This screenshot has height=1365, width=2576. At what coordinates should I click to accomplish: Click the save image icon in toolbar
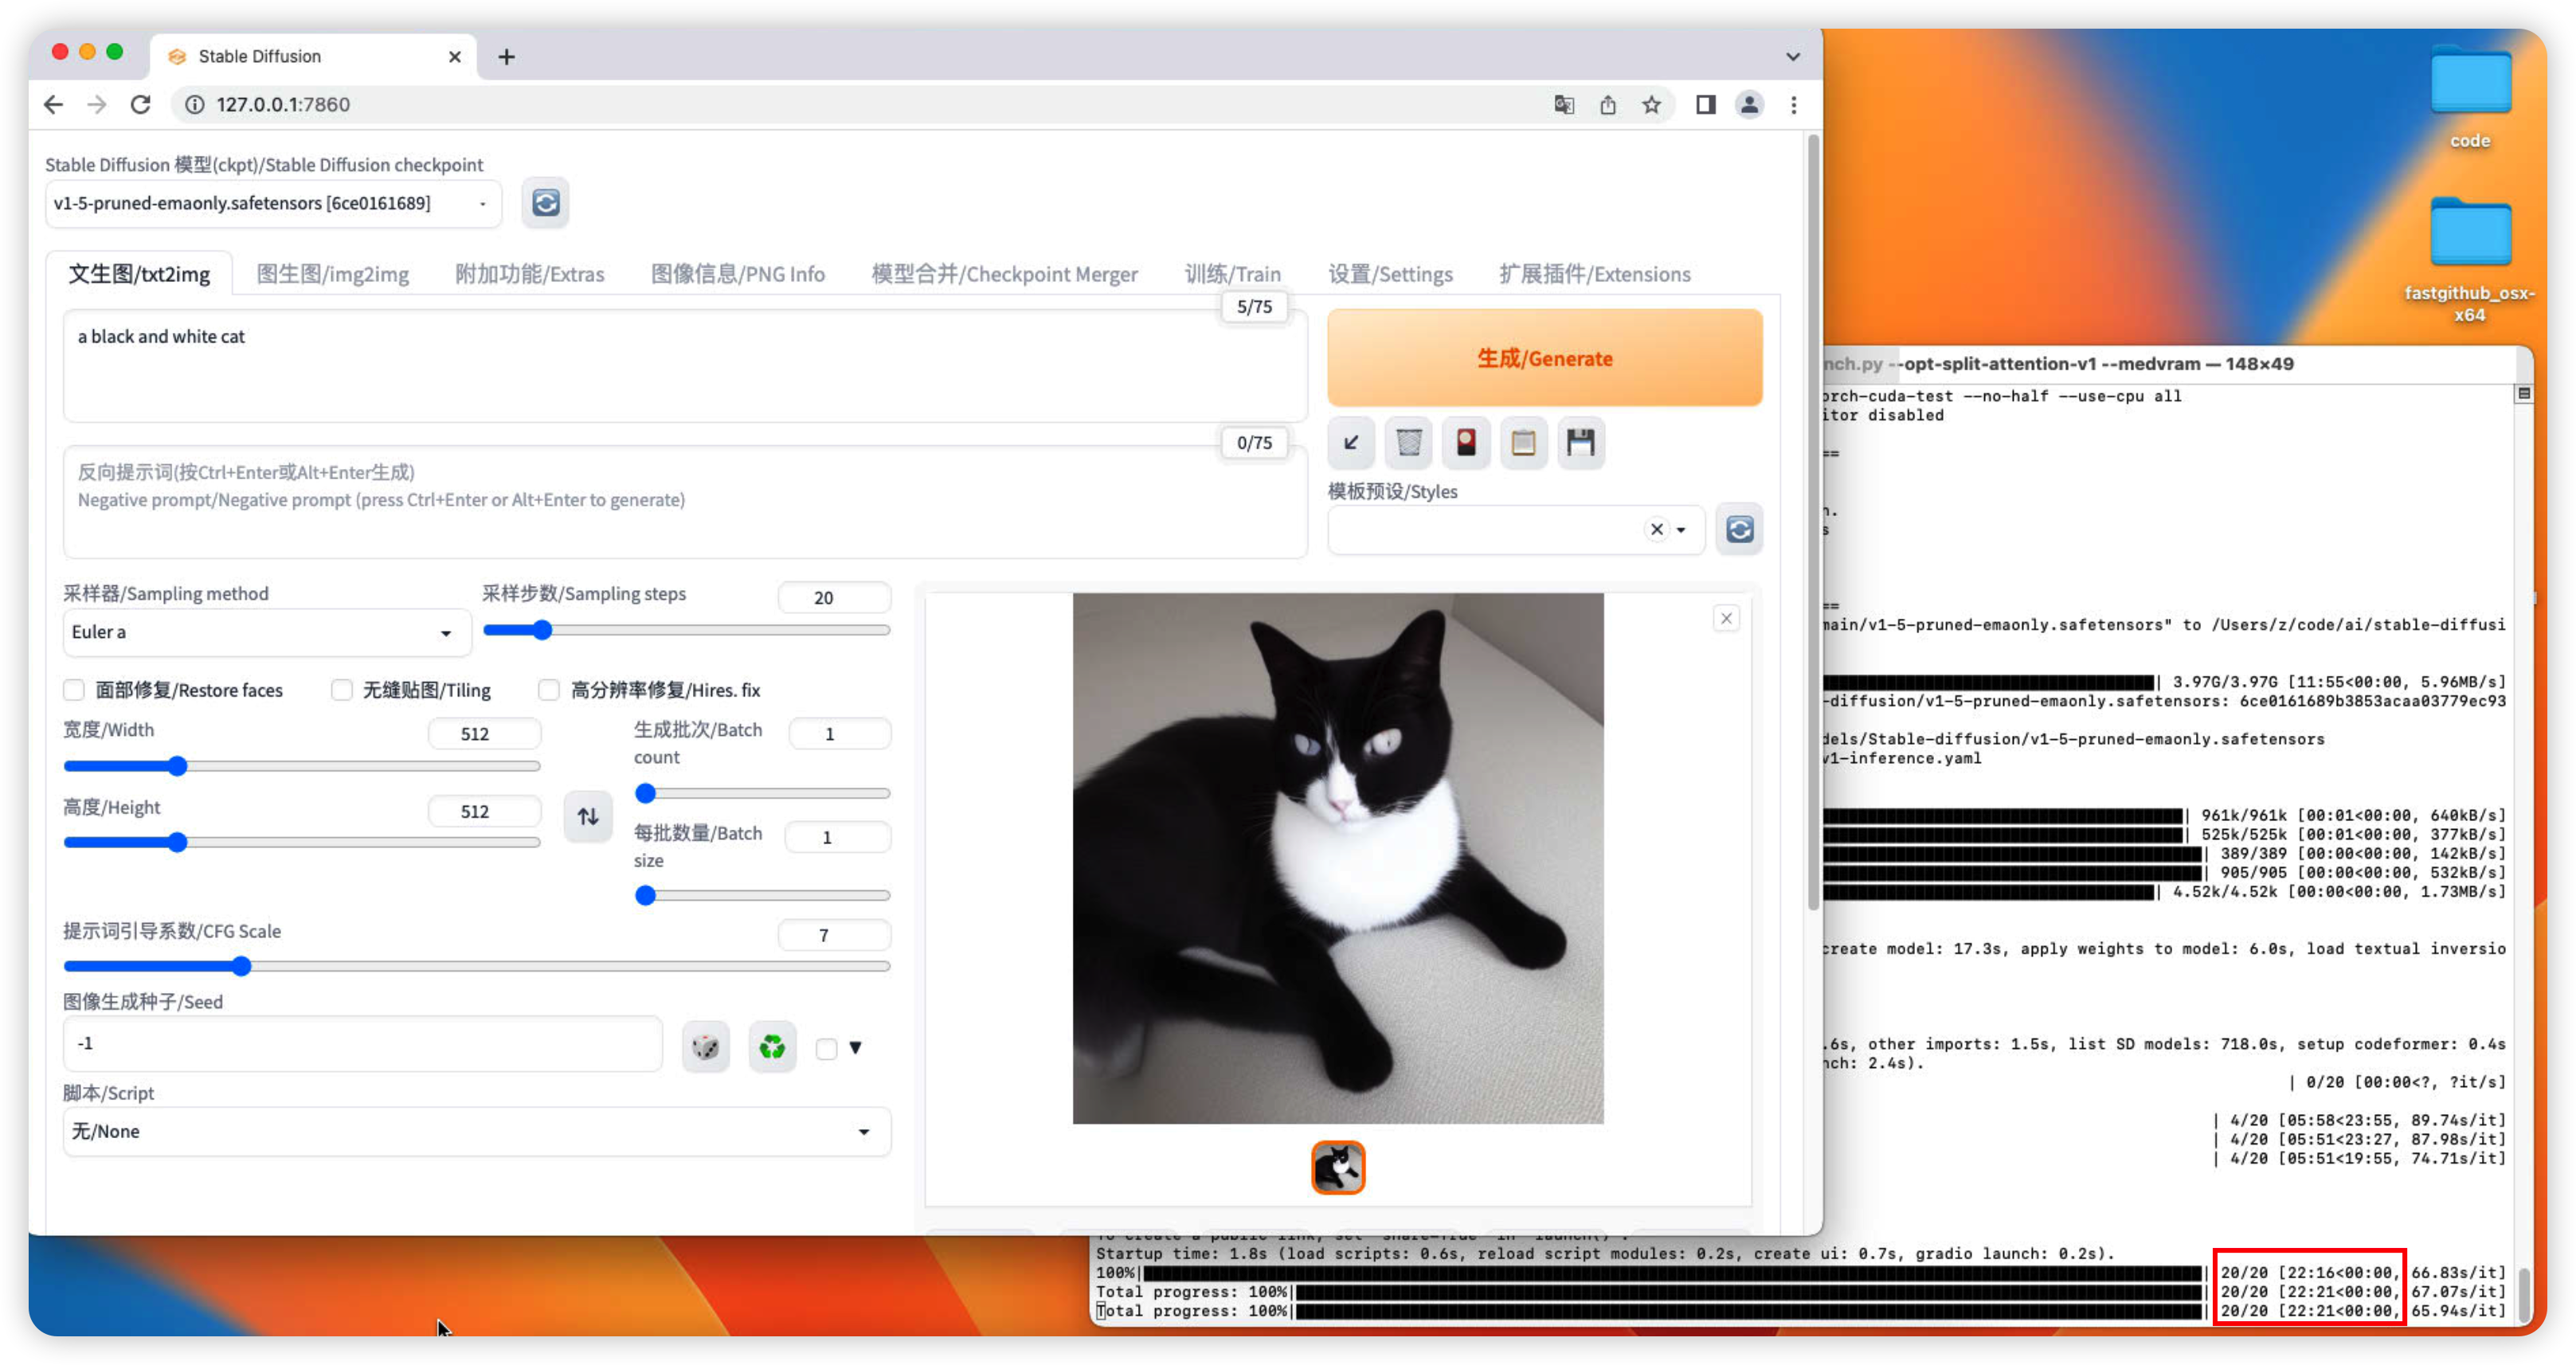pos(1581,441)
